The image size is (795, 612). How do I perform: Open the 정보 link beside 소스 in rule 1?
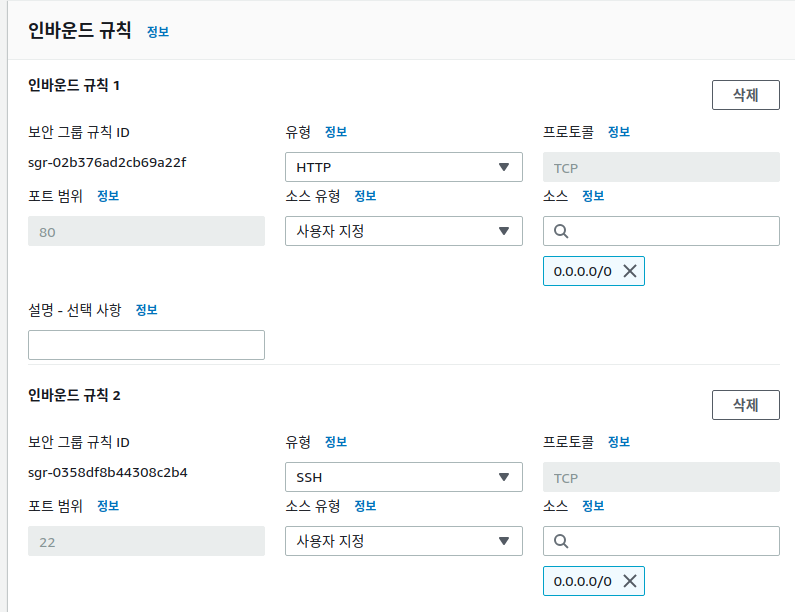pyautogui.click(x=593, y=196)
